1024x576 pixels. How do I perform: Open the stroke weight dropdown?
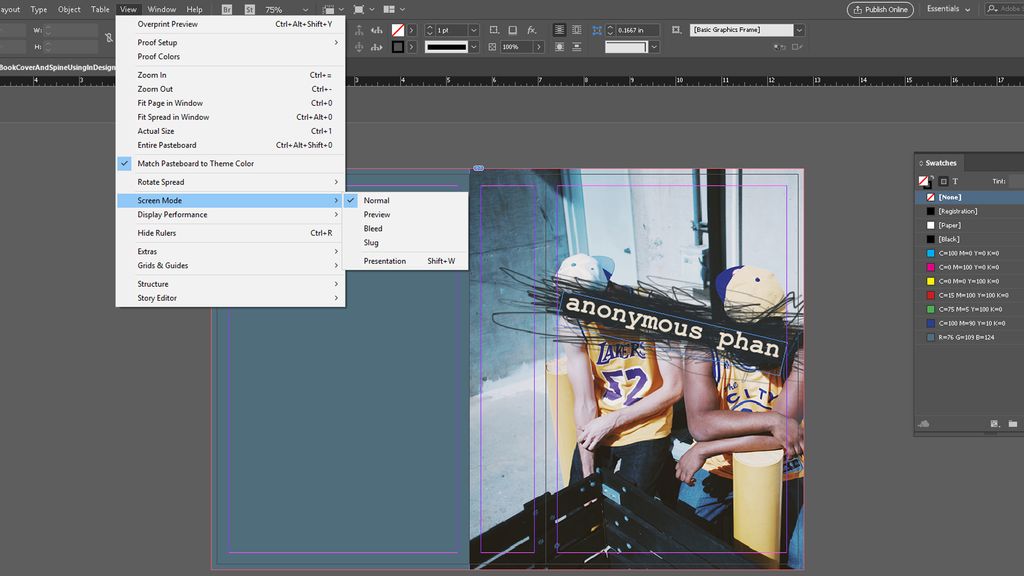pyautogui.click(x=473, y=30)
